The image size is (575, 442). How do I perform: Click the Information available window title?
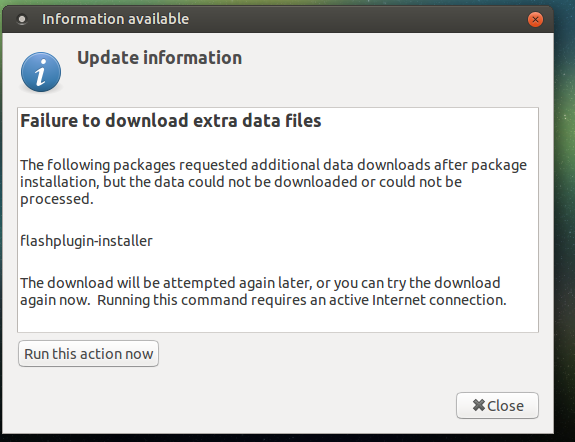tap(116, 19)
